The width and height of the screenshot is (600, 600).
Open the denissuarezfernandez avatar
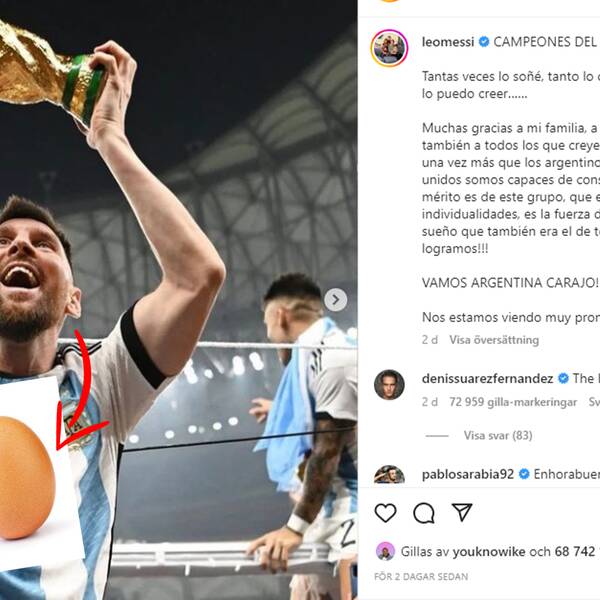pyautogui.click(x=389, y=385)
